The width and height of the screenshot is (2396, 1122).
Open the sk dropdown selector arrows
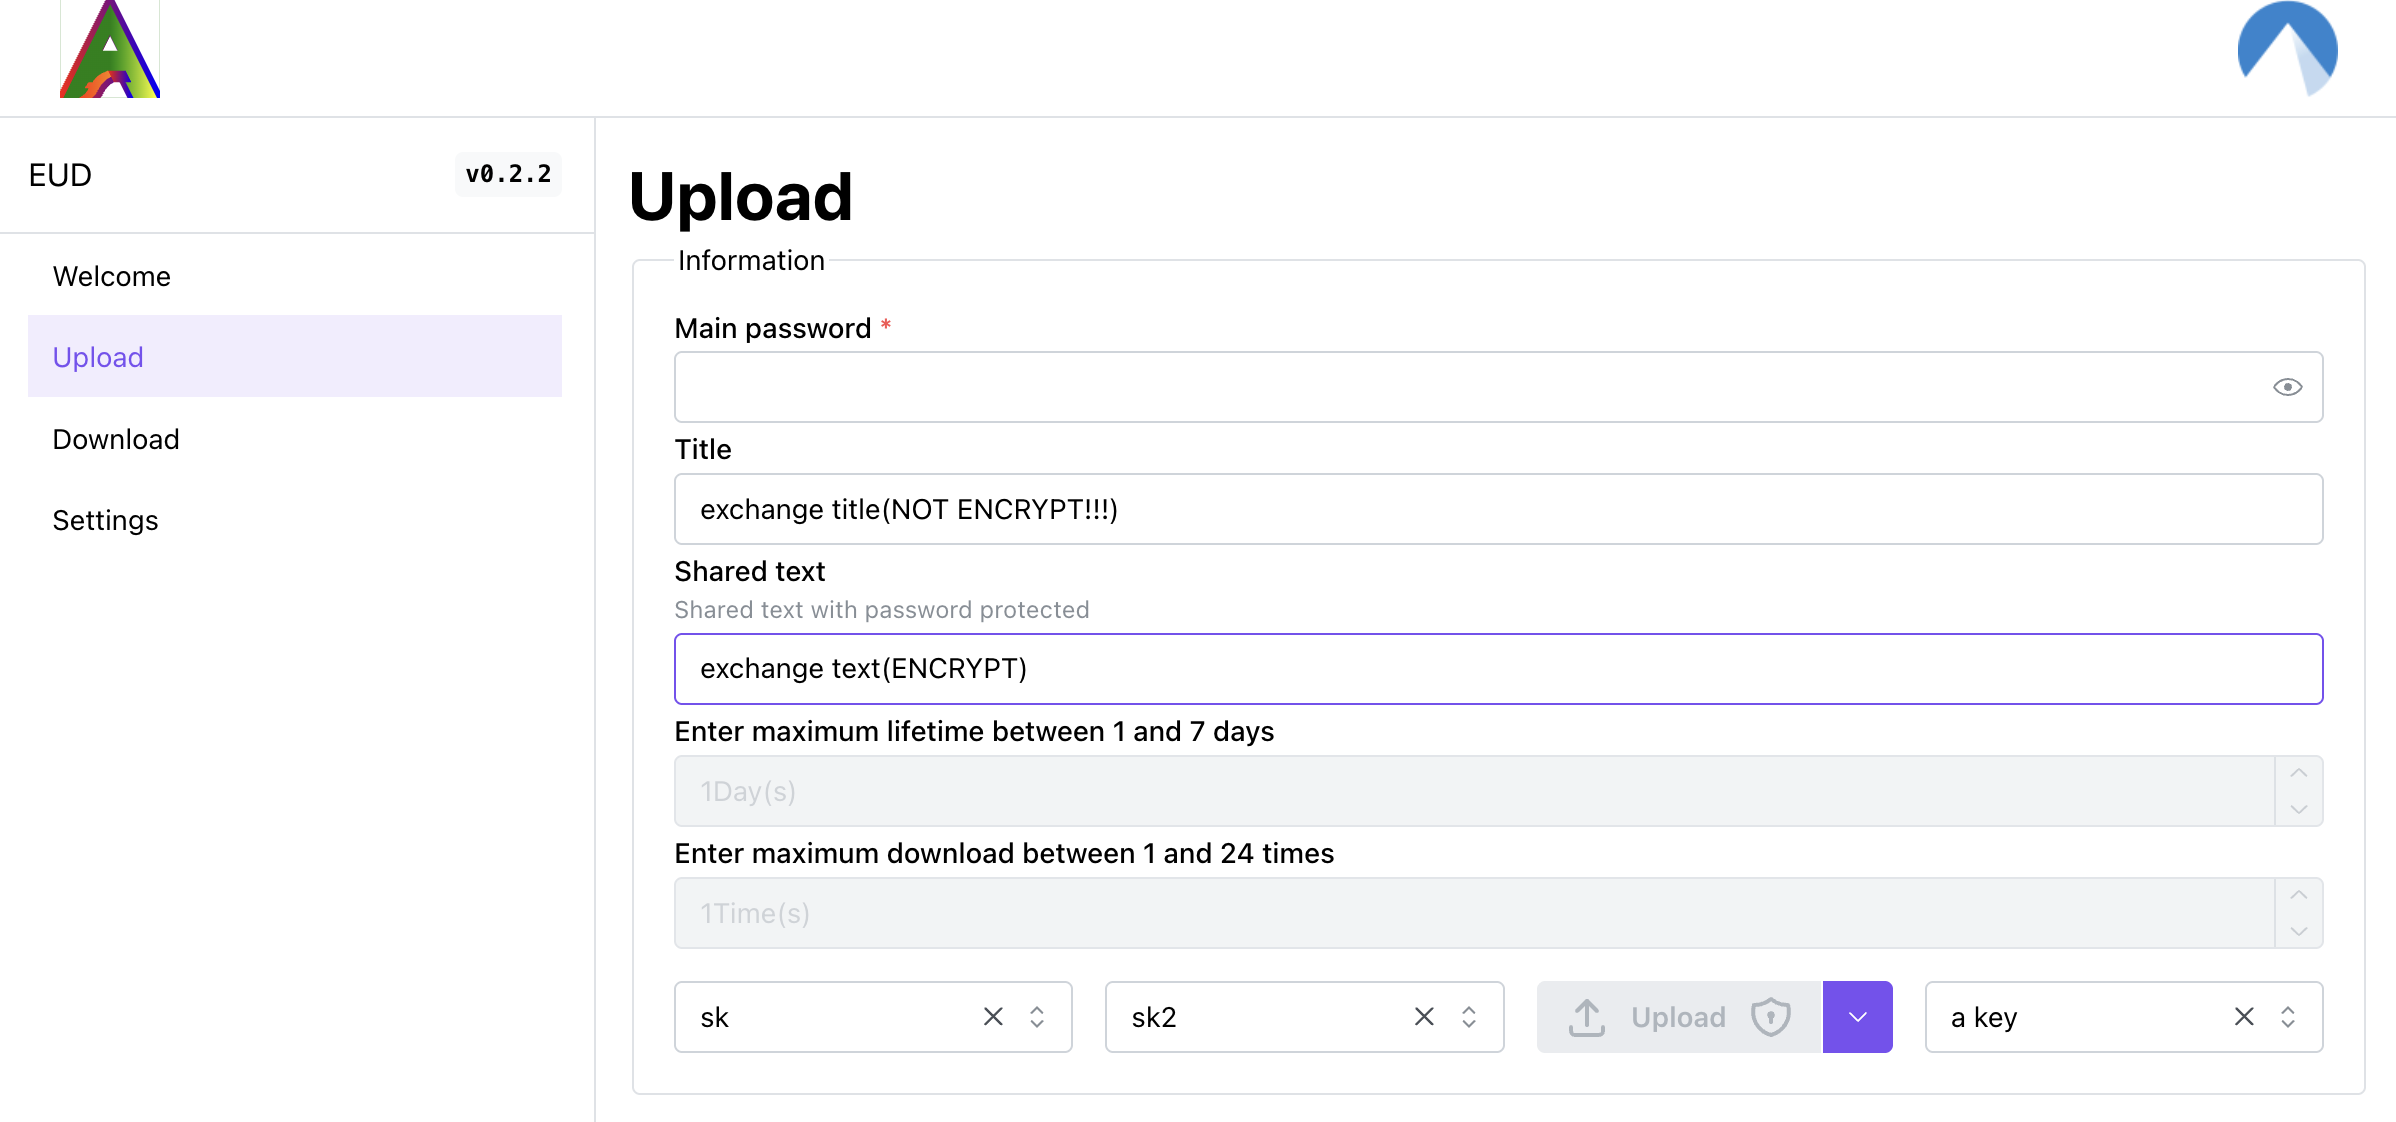coord(1037,1017)
